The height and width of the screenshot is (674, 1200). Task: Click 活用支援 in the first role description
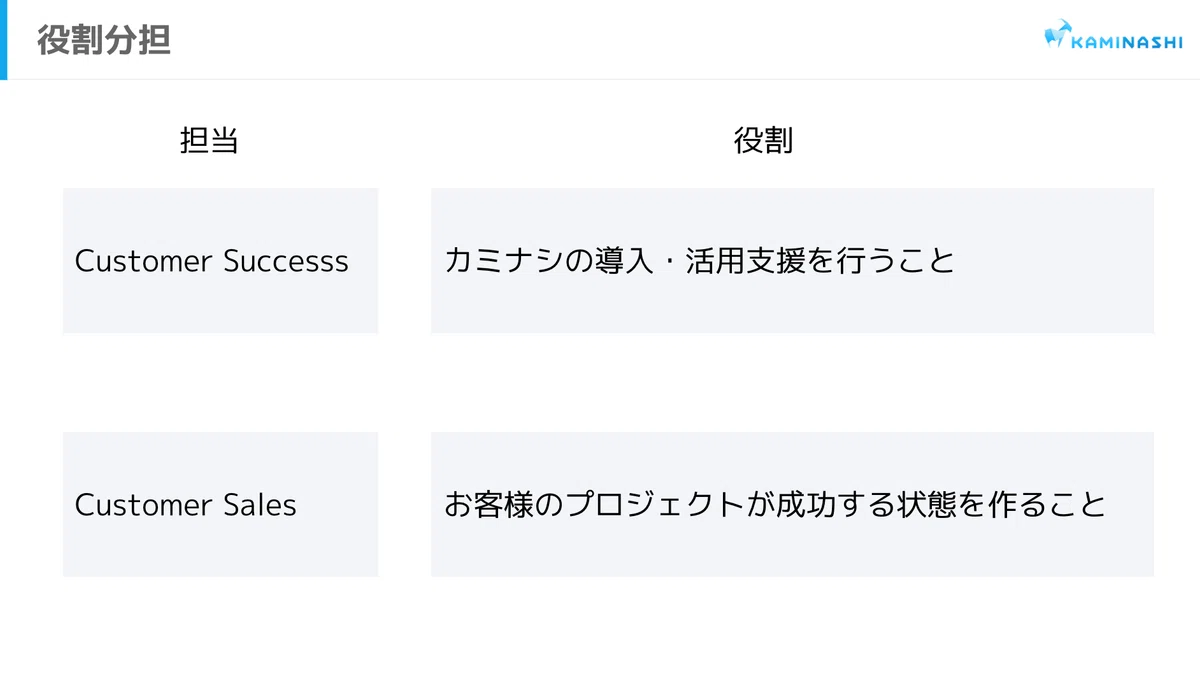(745, 261)
